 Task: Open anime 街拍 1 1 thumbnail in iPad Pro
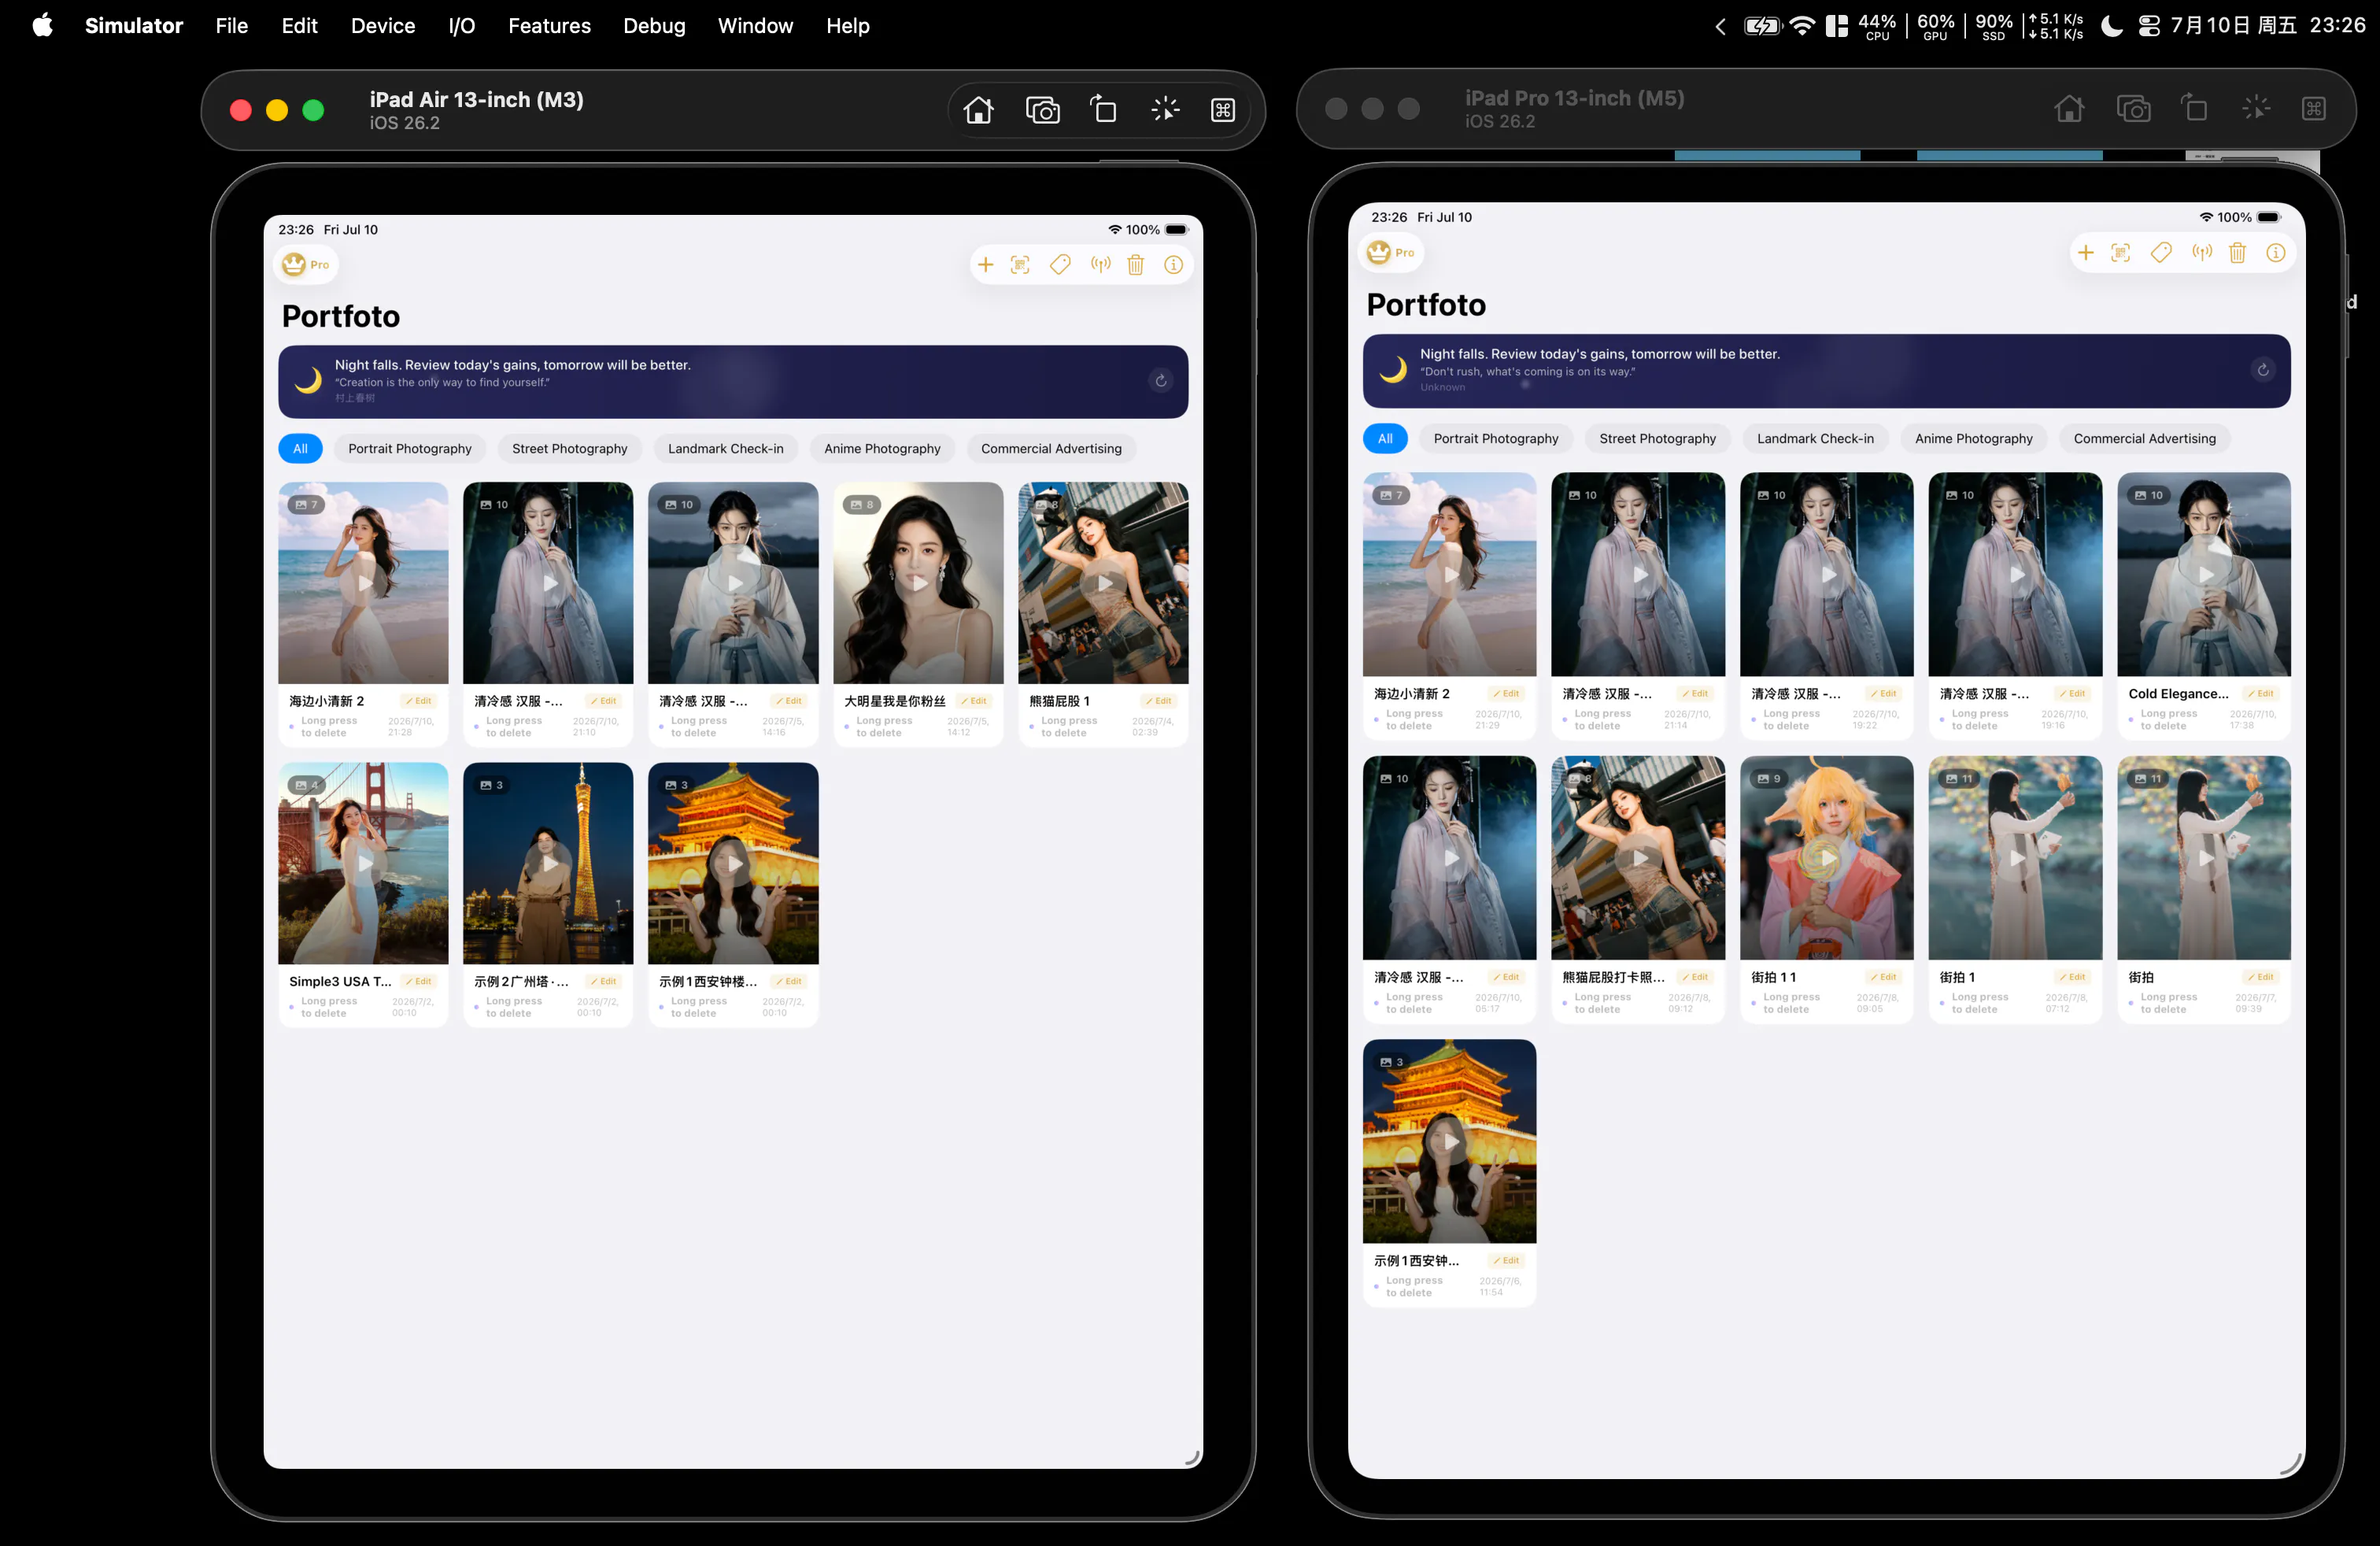pos(1826,858)
